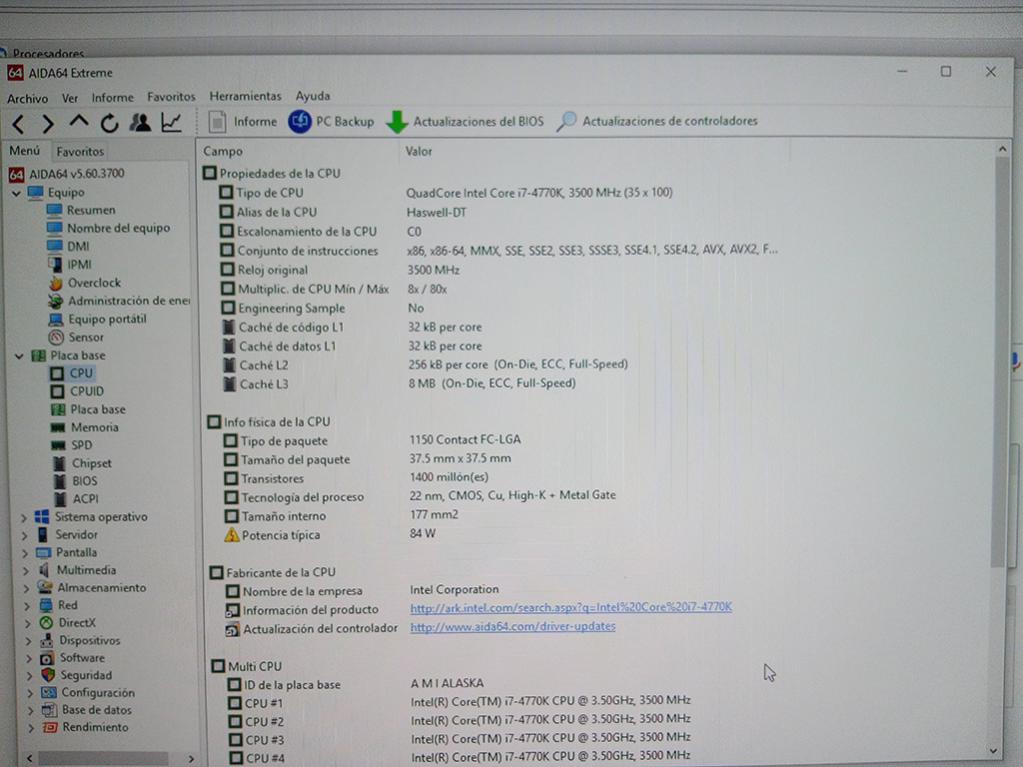Select AIDA64 v5.60.3700 root node
This screenshot has width=1023, height=767.
[x=67, y=174]
